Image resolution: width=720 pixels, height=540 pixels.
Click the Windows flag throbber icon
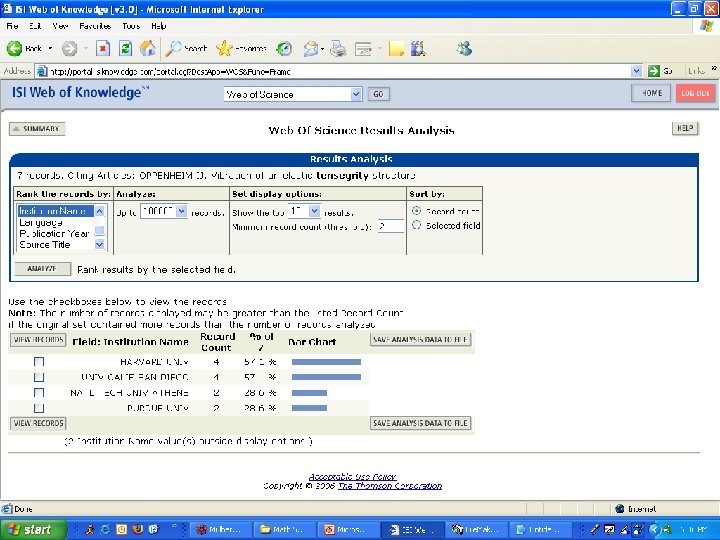[x=707, y=26]
